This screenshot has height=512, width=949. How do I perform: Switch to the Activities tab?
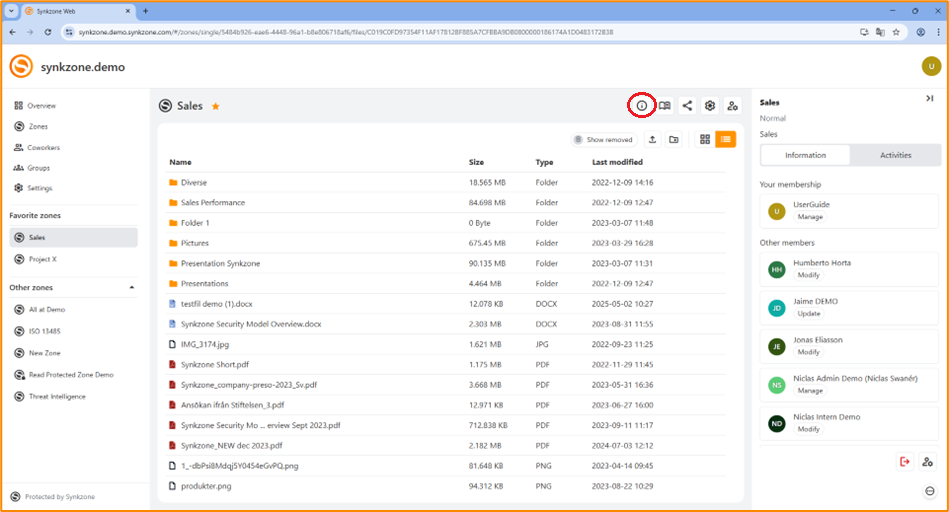coord(895,155)
